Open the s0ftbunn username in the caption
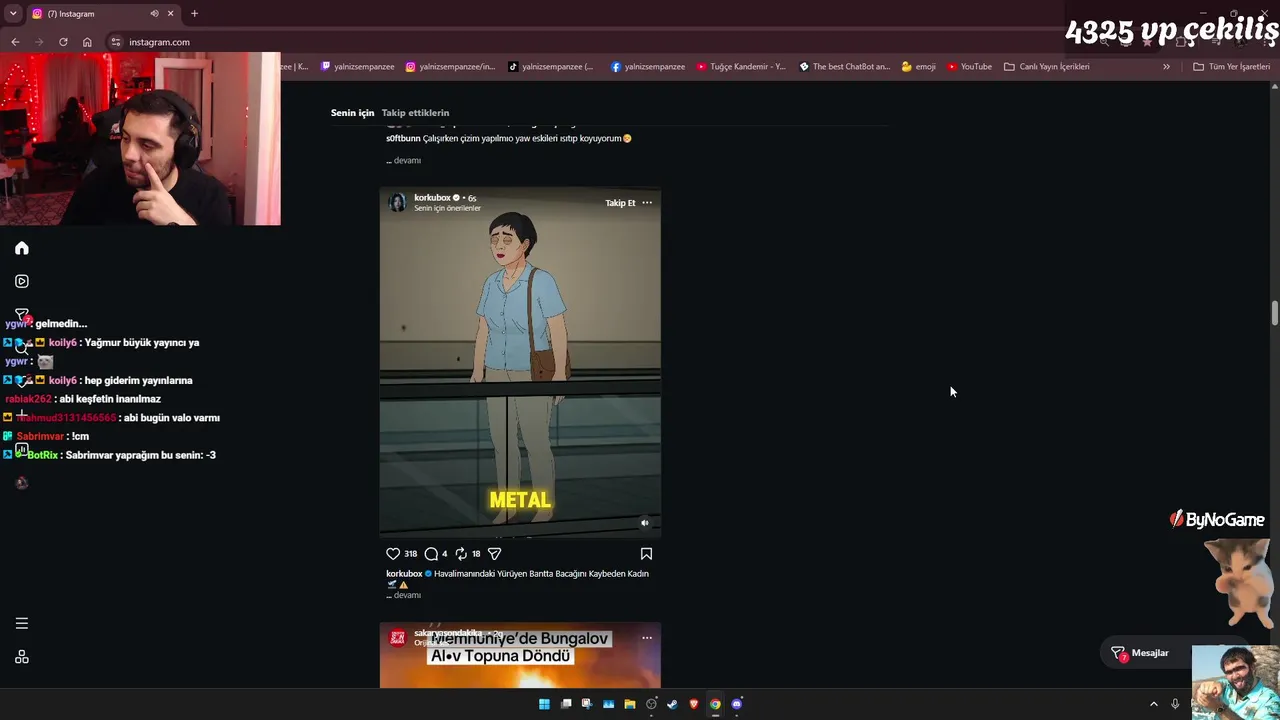 click(x=403, y=138)
